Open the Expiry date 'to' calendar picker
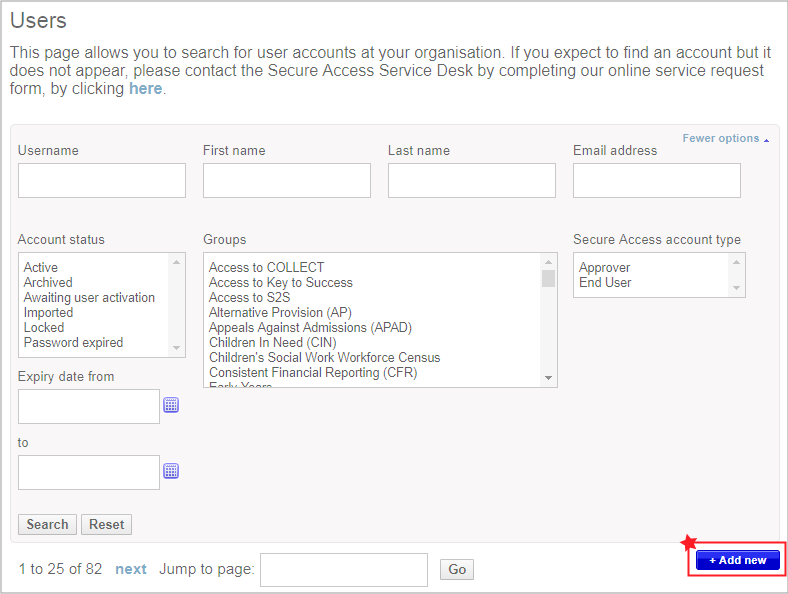 pos(171,471)
